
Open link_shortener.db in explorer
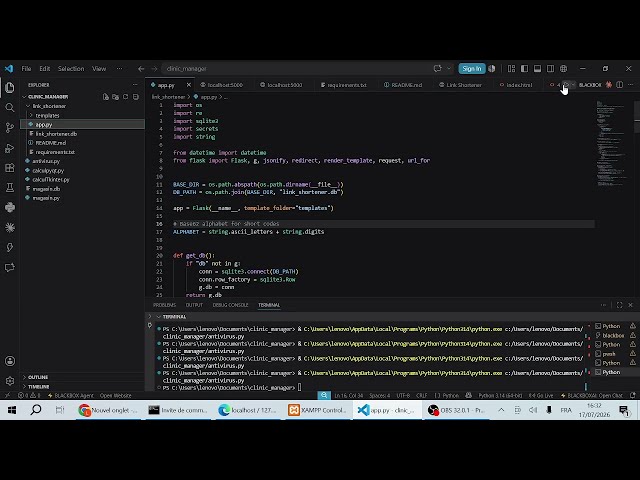pyautogui.click(x=56, y=134)
